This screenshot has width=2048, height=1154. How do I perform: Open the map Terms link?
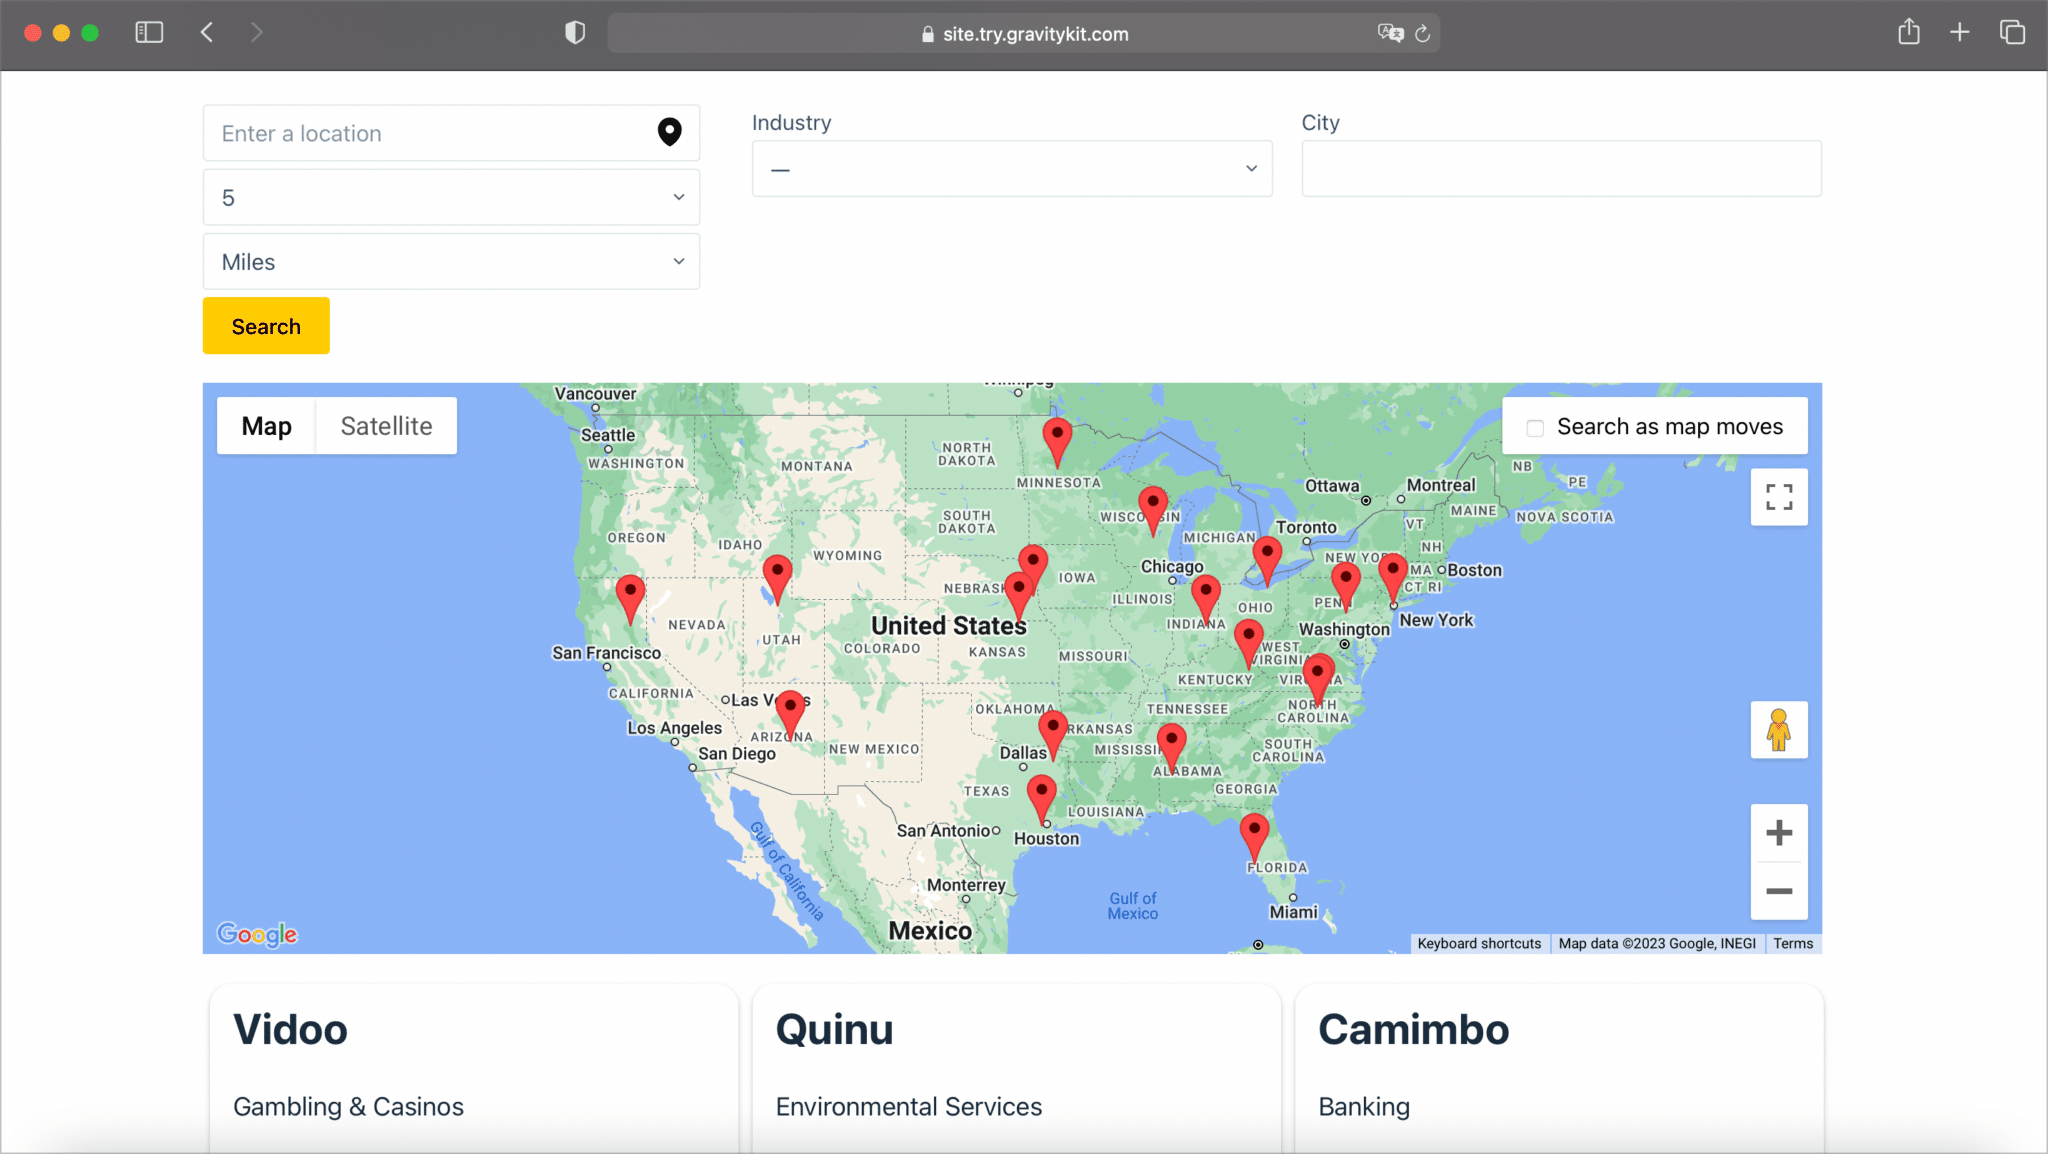click(x=1792, y=942)
